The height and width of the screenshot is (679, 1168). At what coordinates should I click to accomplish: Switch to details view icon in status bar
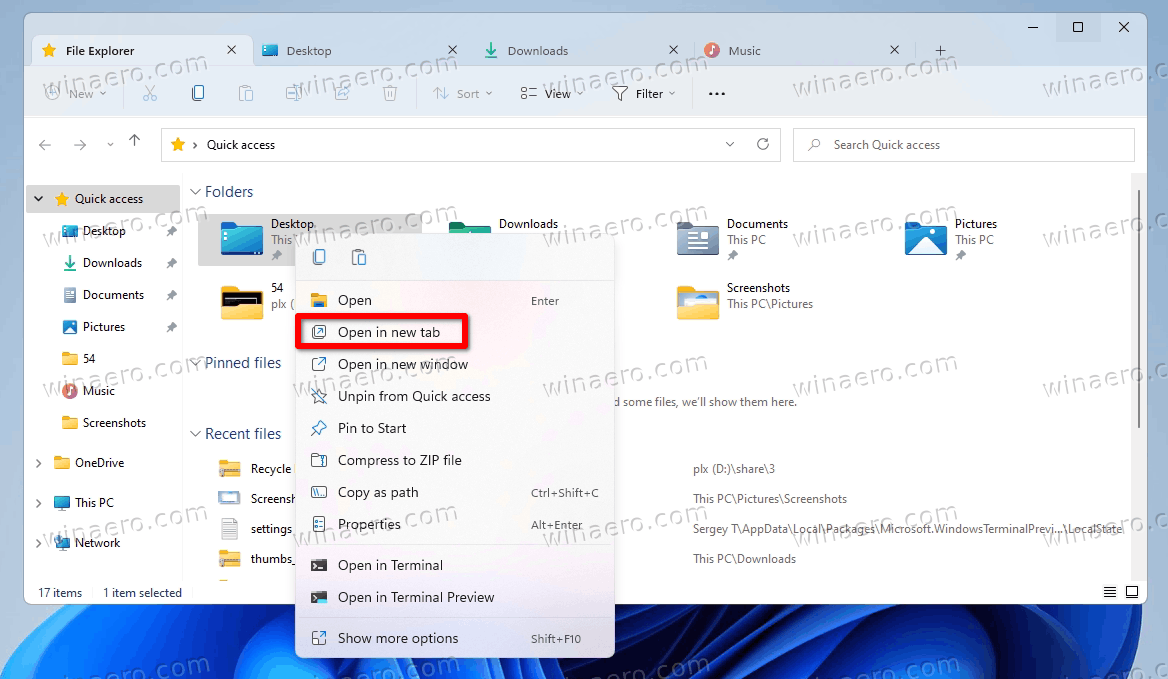click(1109, 592)
